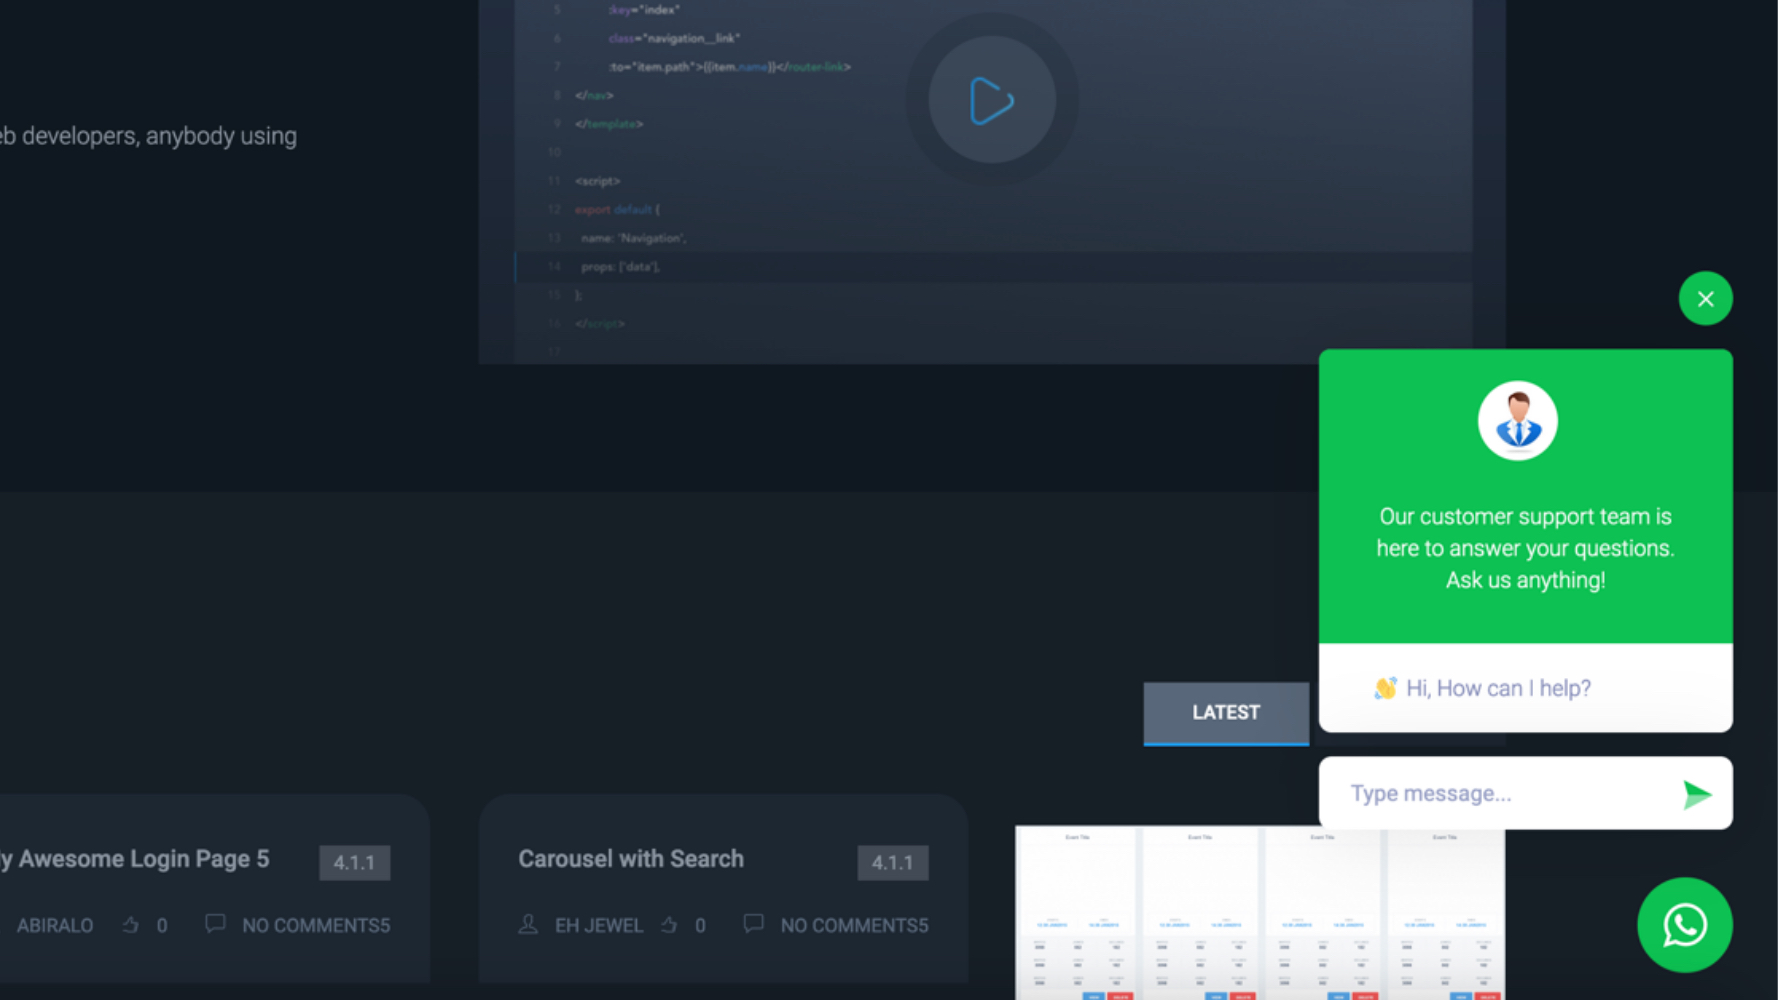Like the Carousel with Search snippet
The height and width of the screenshot is (1000, 1778).
[669, 925]
